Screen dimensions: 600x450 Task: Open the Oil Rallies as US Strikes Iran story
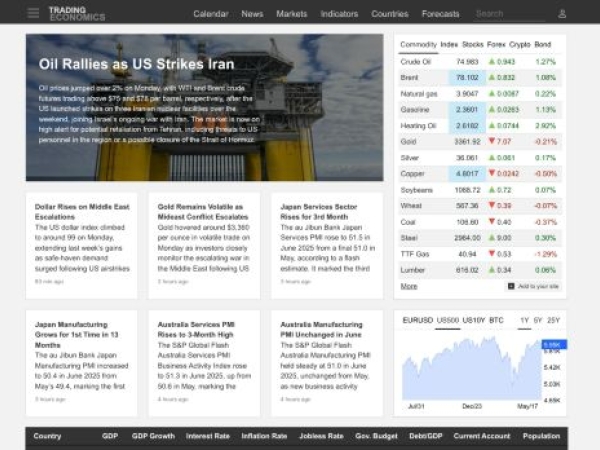pos(137,64)
